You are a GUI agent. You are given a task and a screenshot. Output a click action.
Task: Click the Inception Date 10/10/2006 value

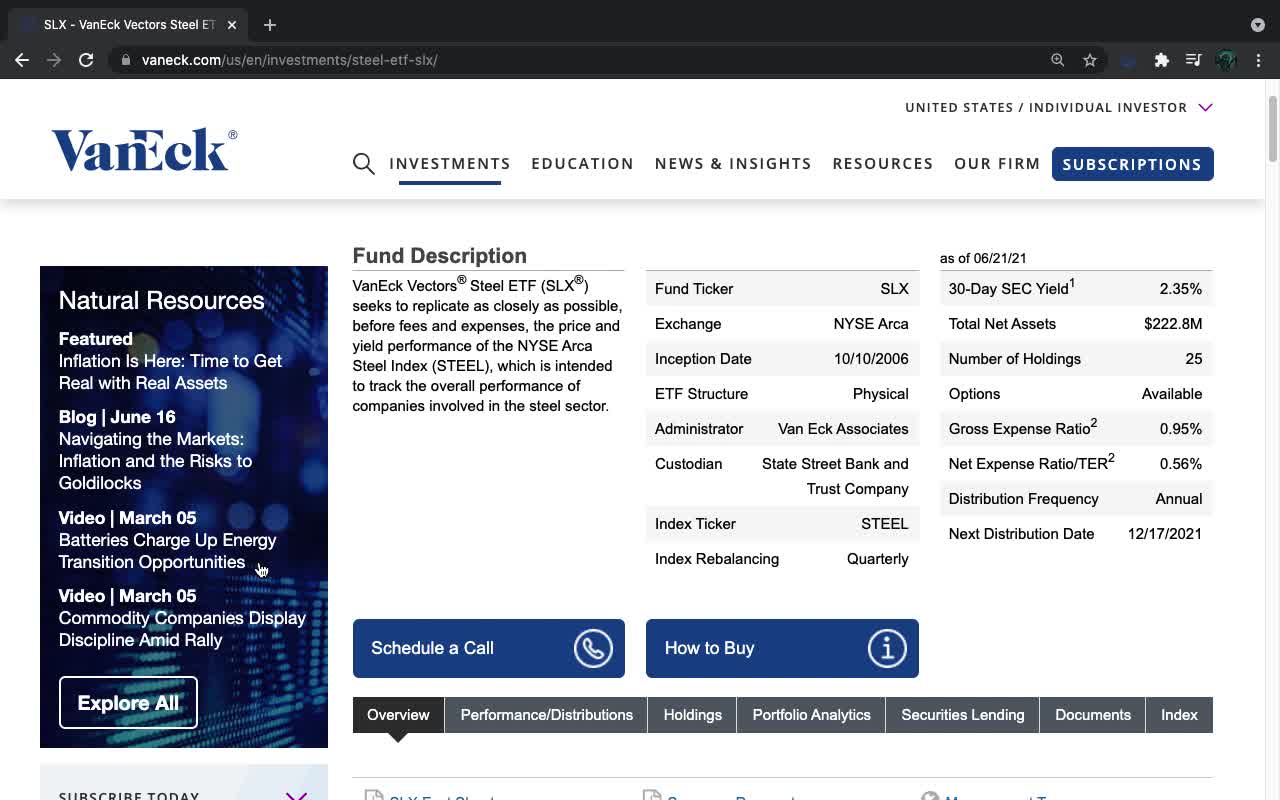click(x=871, y=359)
